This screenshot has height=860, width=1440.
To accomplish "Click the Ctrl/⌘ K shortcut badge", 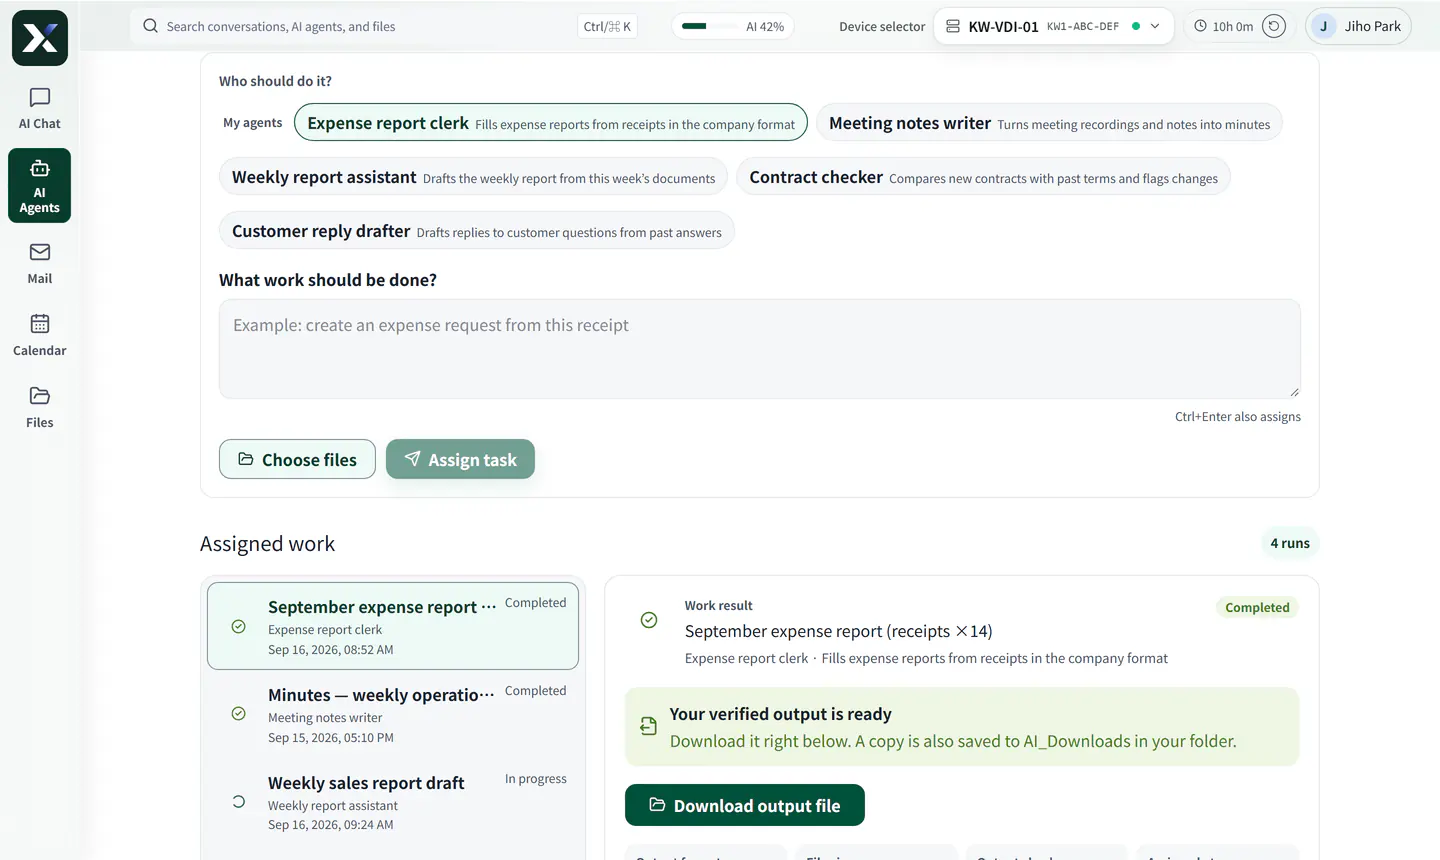I will (x=607, y=26).
